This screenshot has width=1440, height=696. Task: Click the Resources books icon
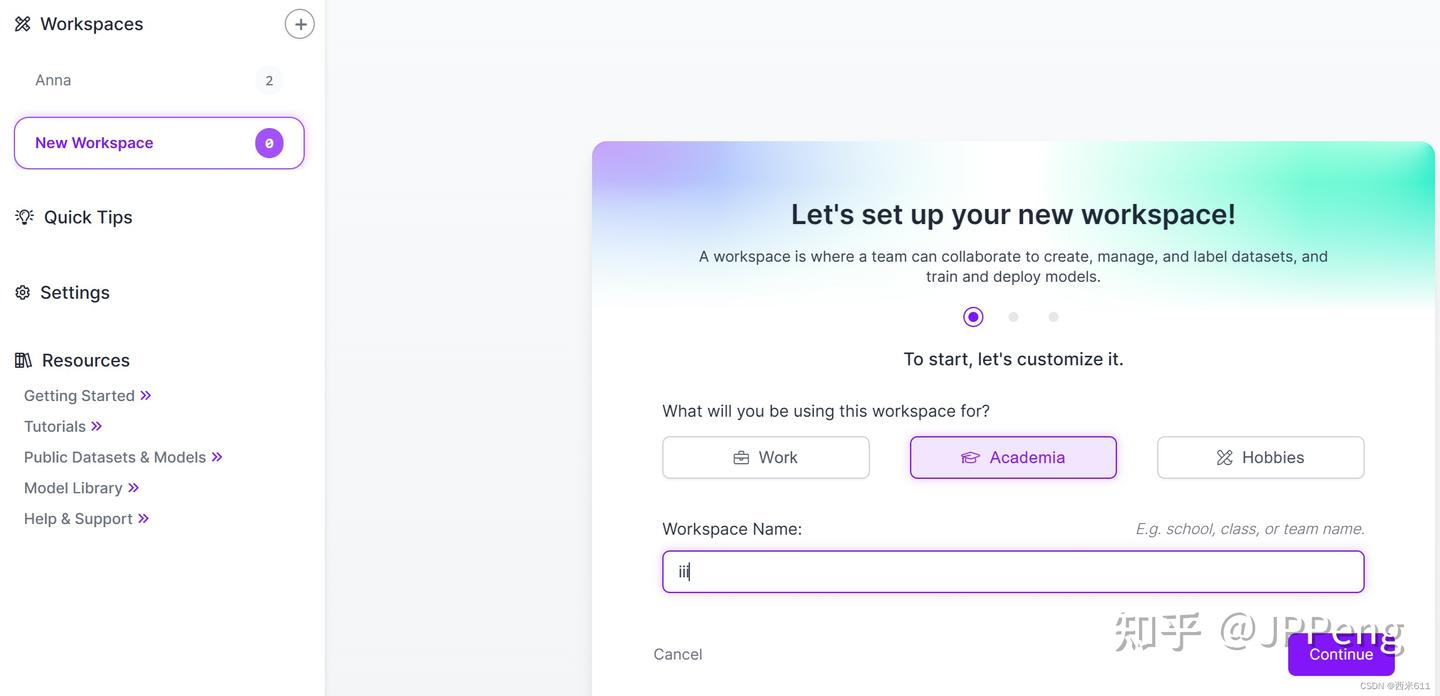click(23, 360)
